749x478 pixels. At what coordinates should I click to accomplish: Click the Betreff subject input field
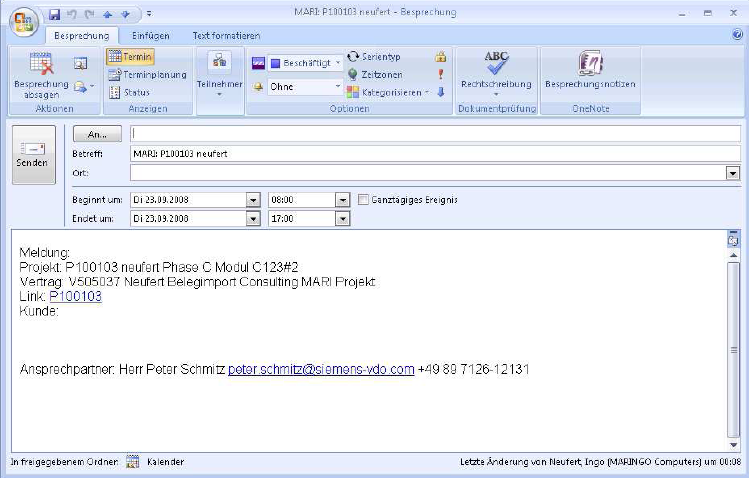[x=434, y=154]
